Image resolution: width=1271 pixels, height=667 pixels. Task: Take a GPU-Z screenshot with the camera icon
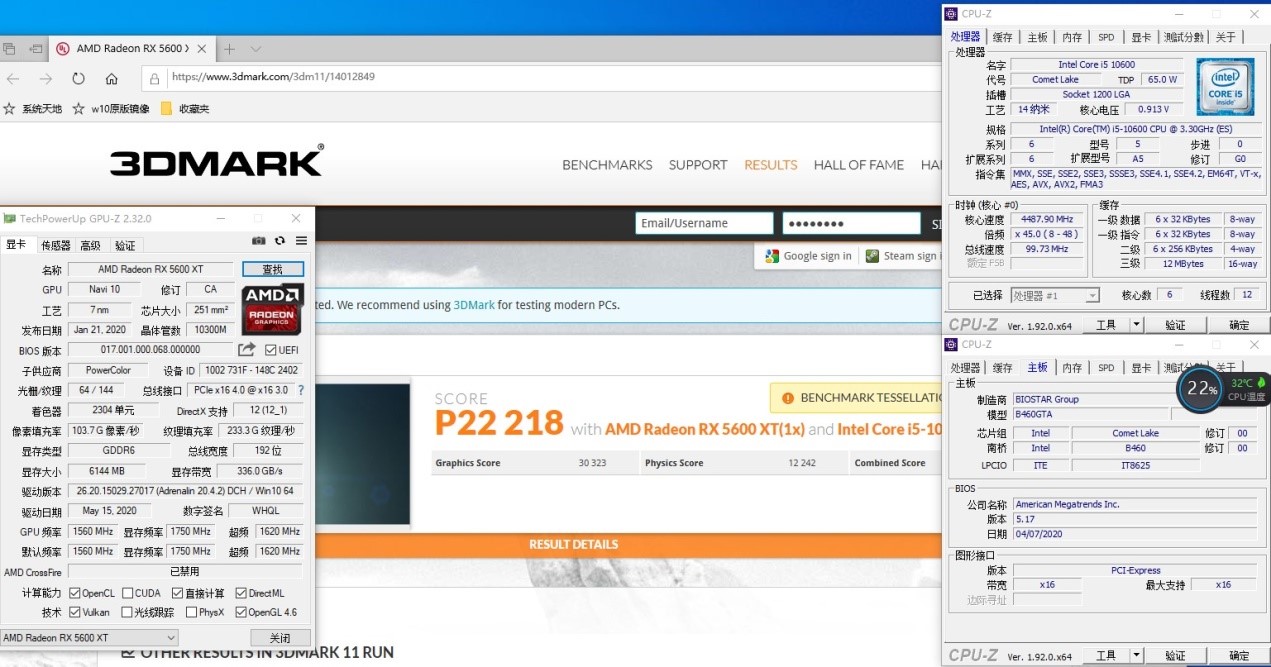(x=259, y=241)
